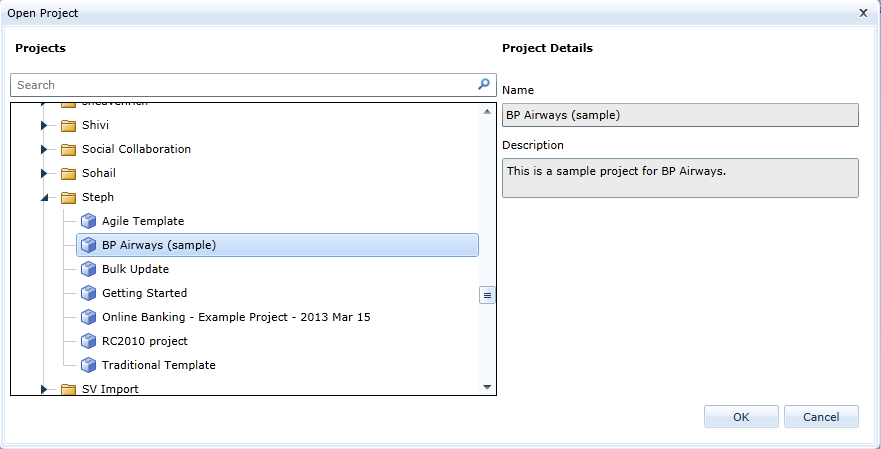Expand the Sohail folder node
Image resolution: width=881 pixels, height=449 pixels.
[x=44, y=173]
